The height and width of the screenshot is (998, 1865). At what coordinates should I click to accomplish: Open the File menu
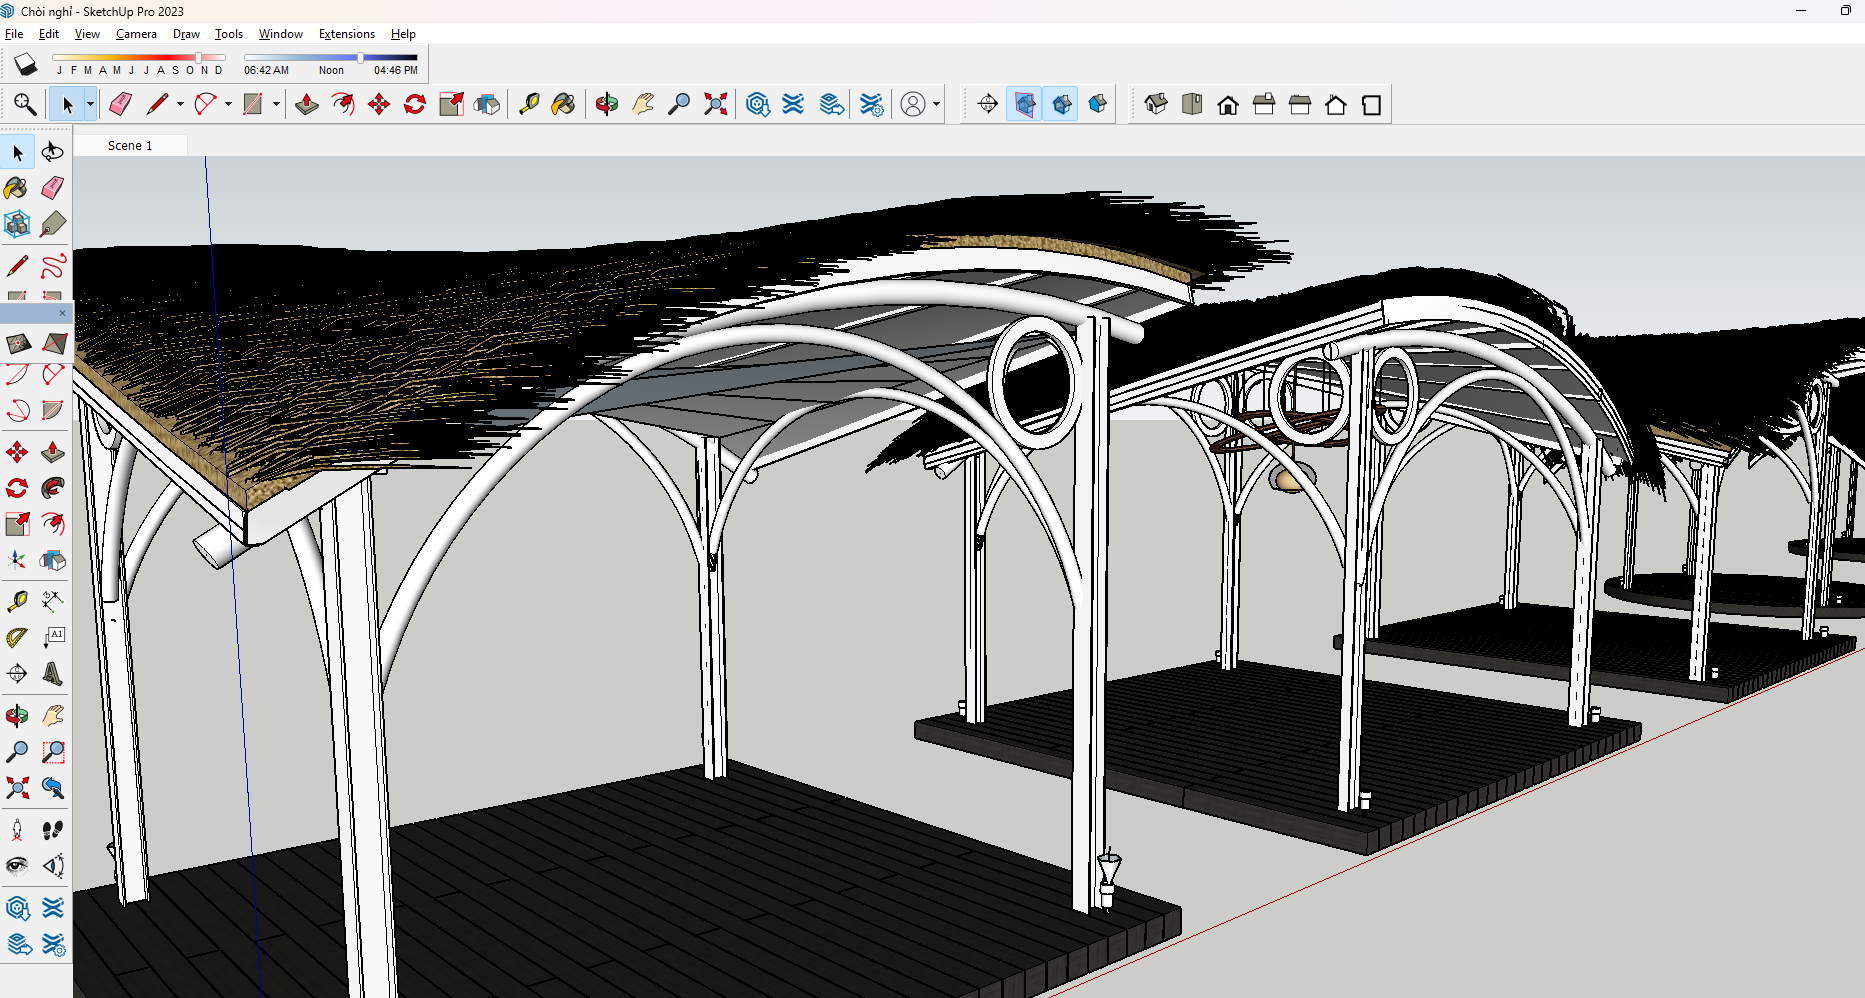coord(14,34)
